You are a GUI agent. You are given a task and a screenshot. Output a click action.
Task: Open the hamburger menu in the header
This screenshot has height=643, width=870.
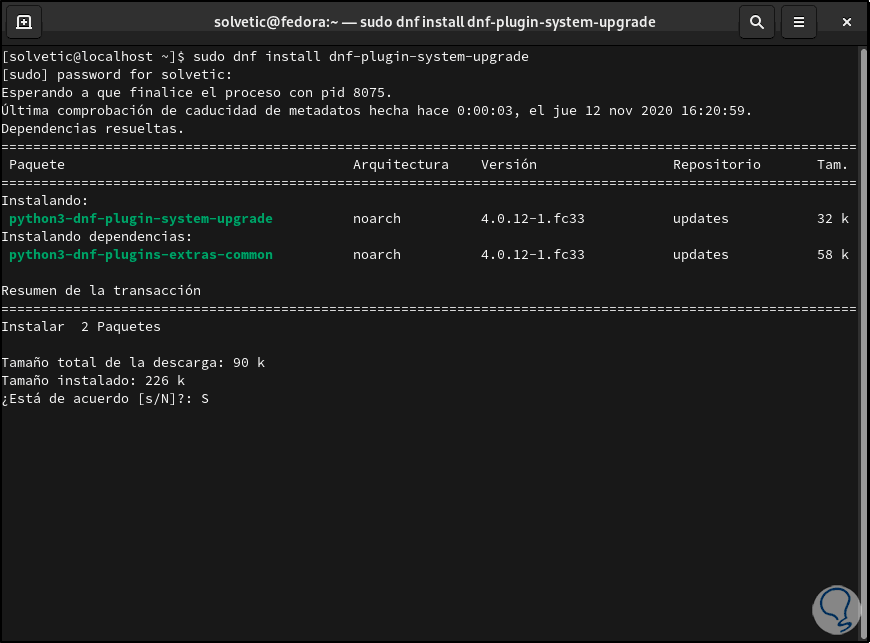[x=798, y=22]
